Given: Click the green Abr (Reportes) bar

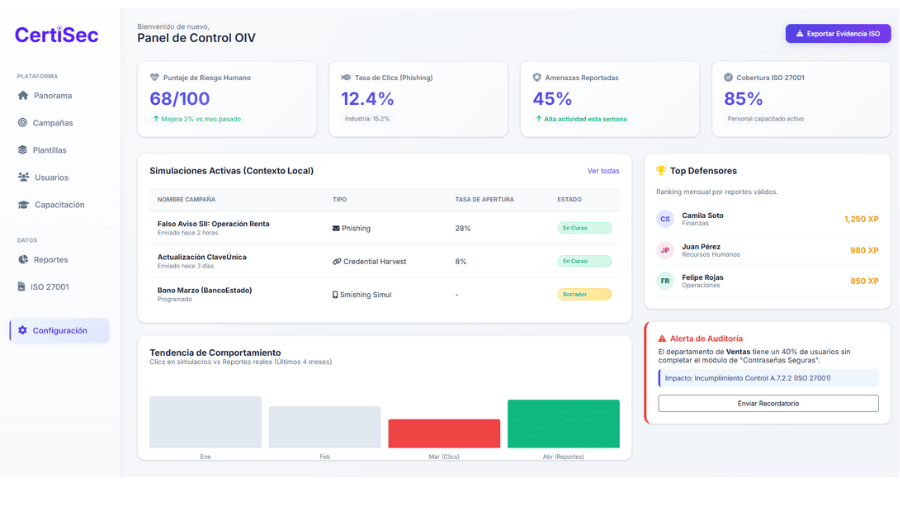Looking at the screenshot, I should tap(563, 424).
